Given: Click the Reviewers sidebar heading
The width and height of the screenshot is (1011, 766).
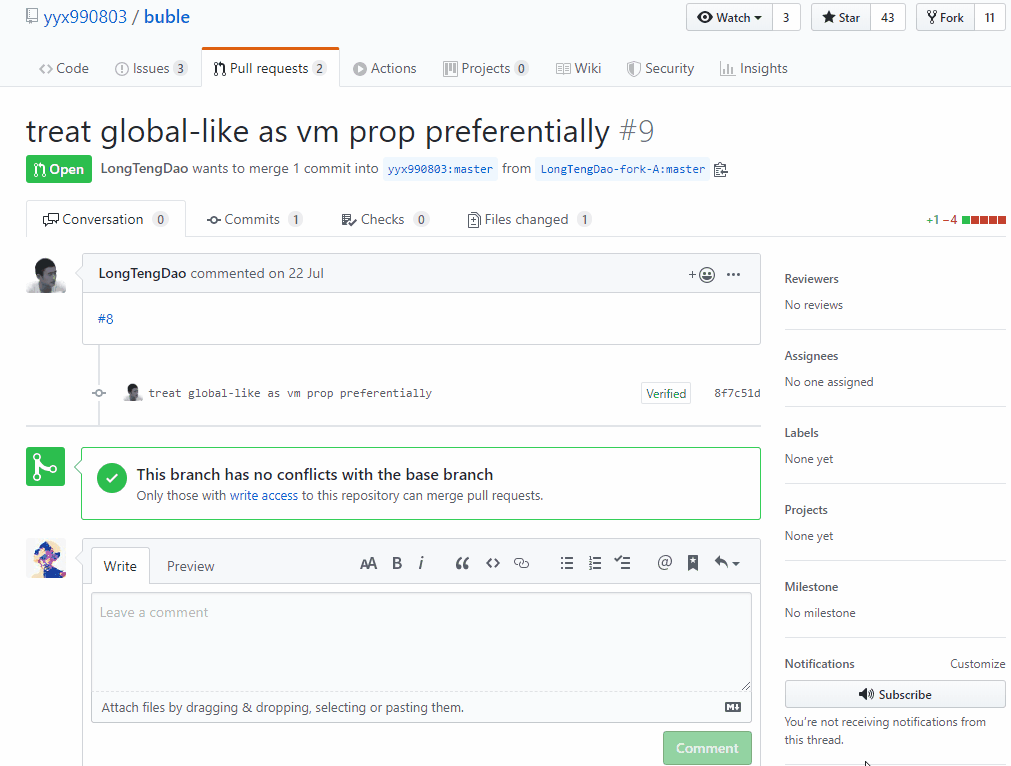Looking at the screenshot, I should tap(811, 279).
